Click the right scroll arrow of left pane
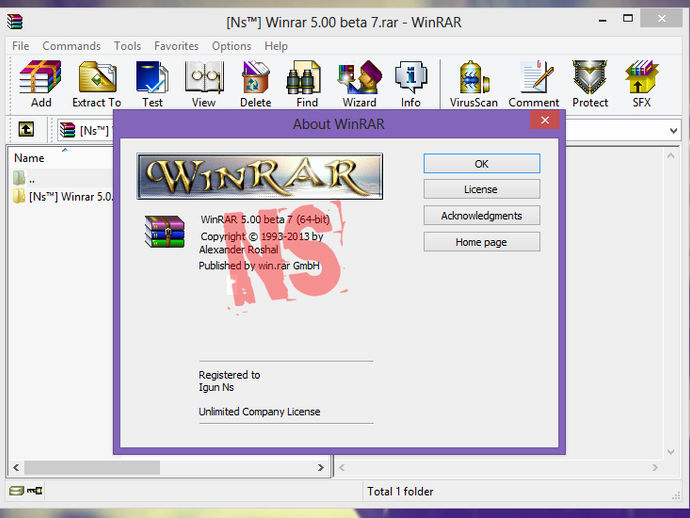This screenshot has width=690, height=518. pos(321,467)
